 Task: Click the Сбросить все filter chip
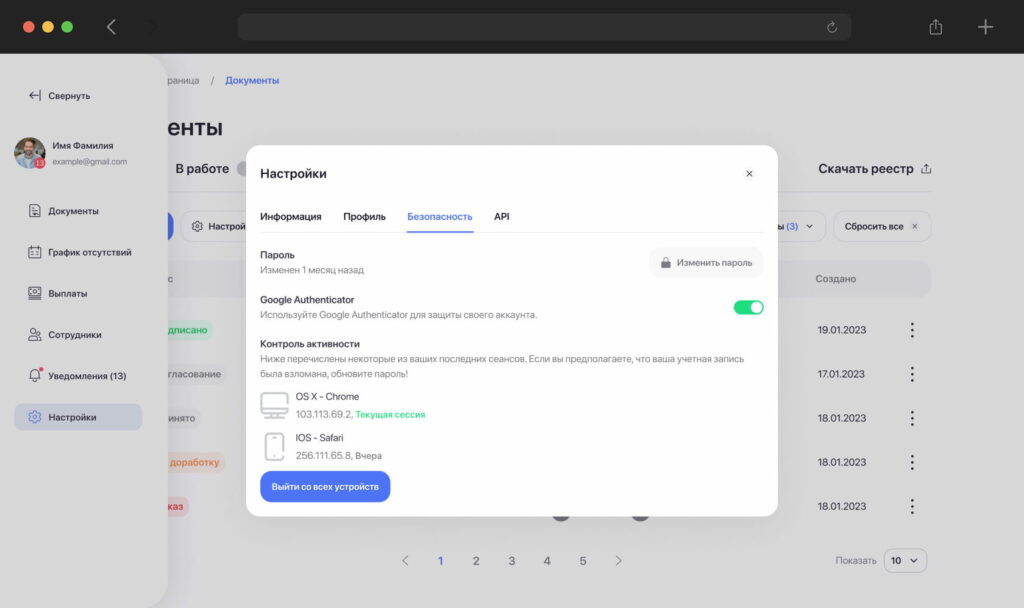881,226
